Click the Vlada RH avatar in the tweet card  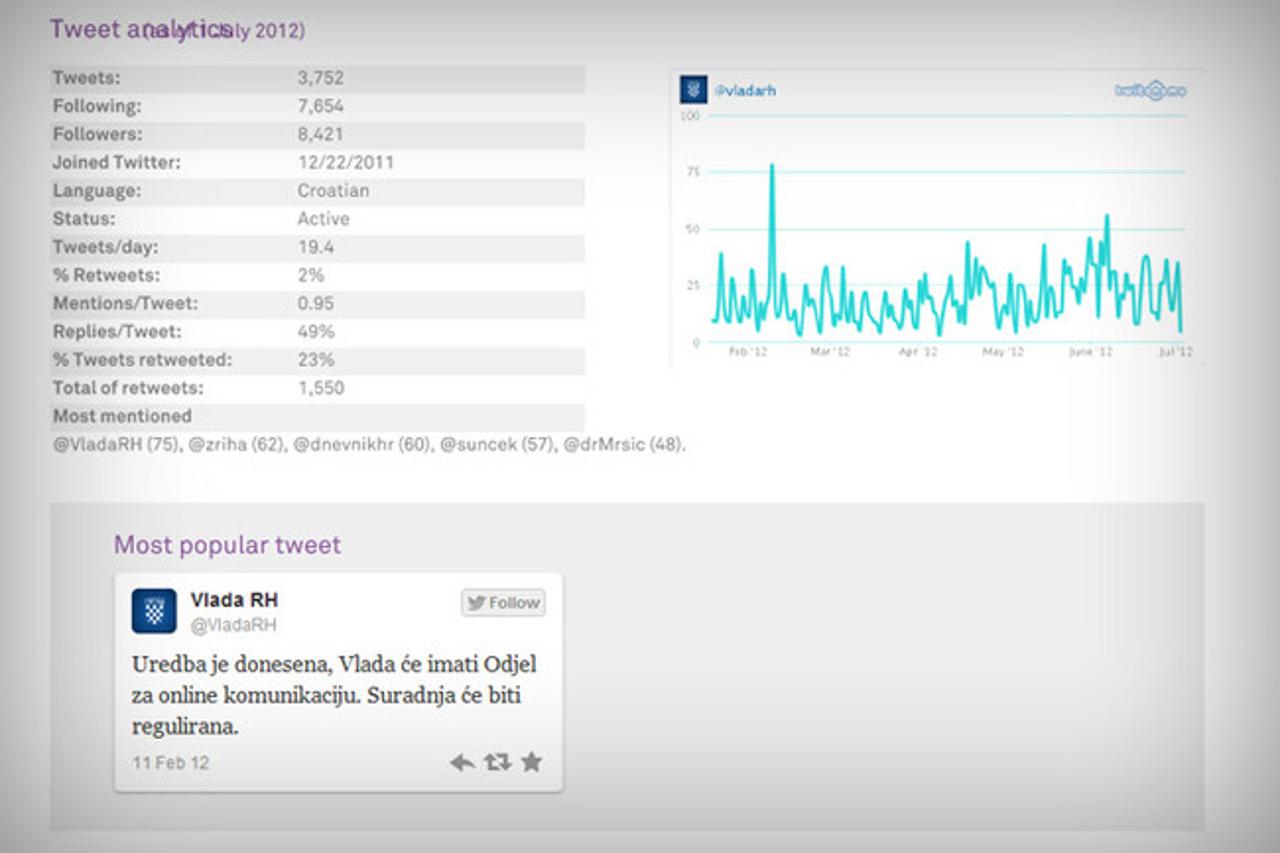click(x=154, y=611)
